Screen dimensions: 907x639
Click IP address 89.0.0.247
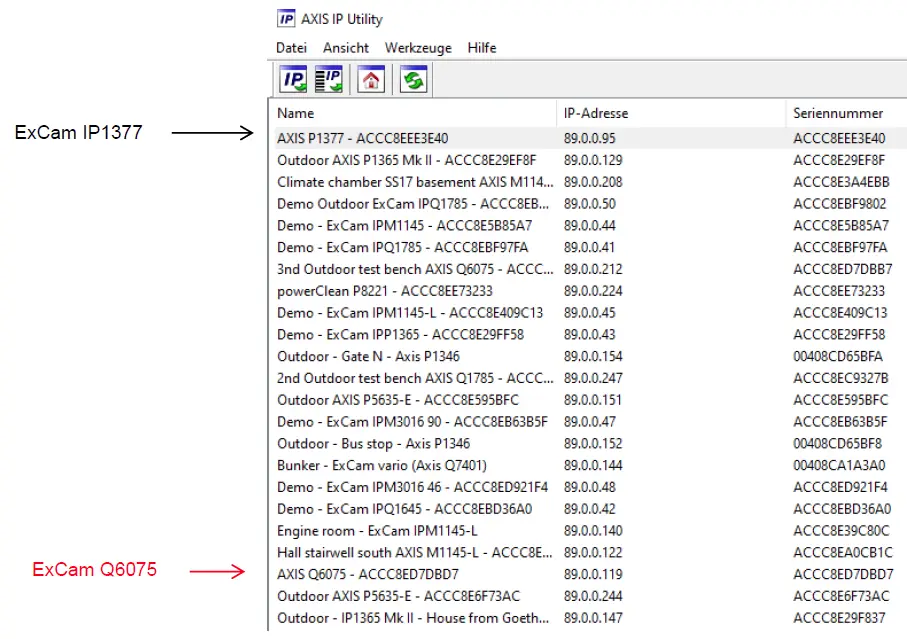[593, 378]
